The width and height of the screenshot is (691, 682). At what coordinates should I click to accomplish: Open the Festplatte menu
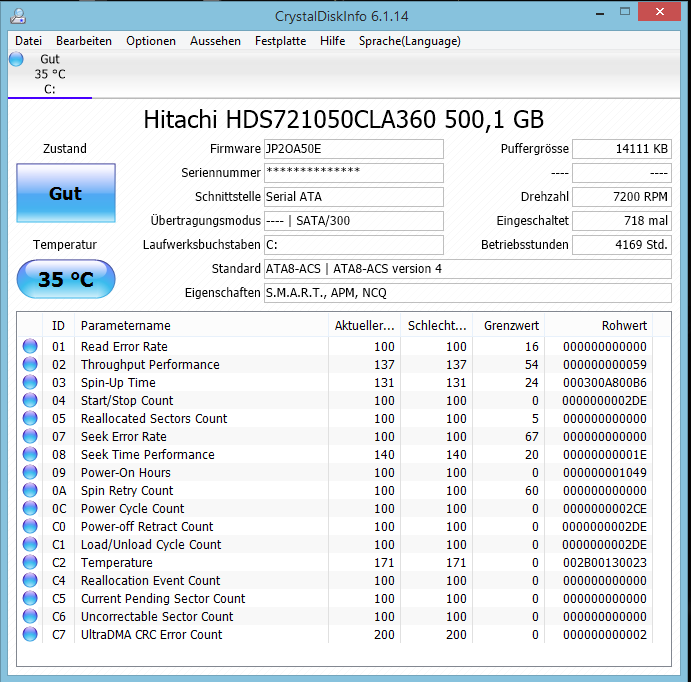[x=280, y=41]
